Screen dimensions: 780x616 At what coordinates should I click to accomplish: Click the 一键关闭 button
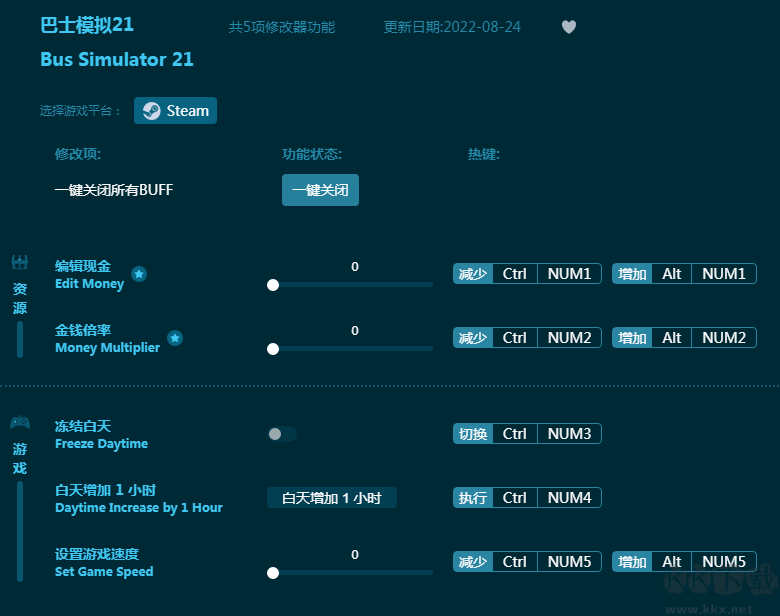click(320, 190)
